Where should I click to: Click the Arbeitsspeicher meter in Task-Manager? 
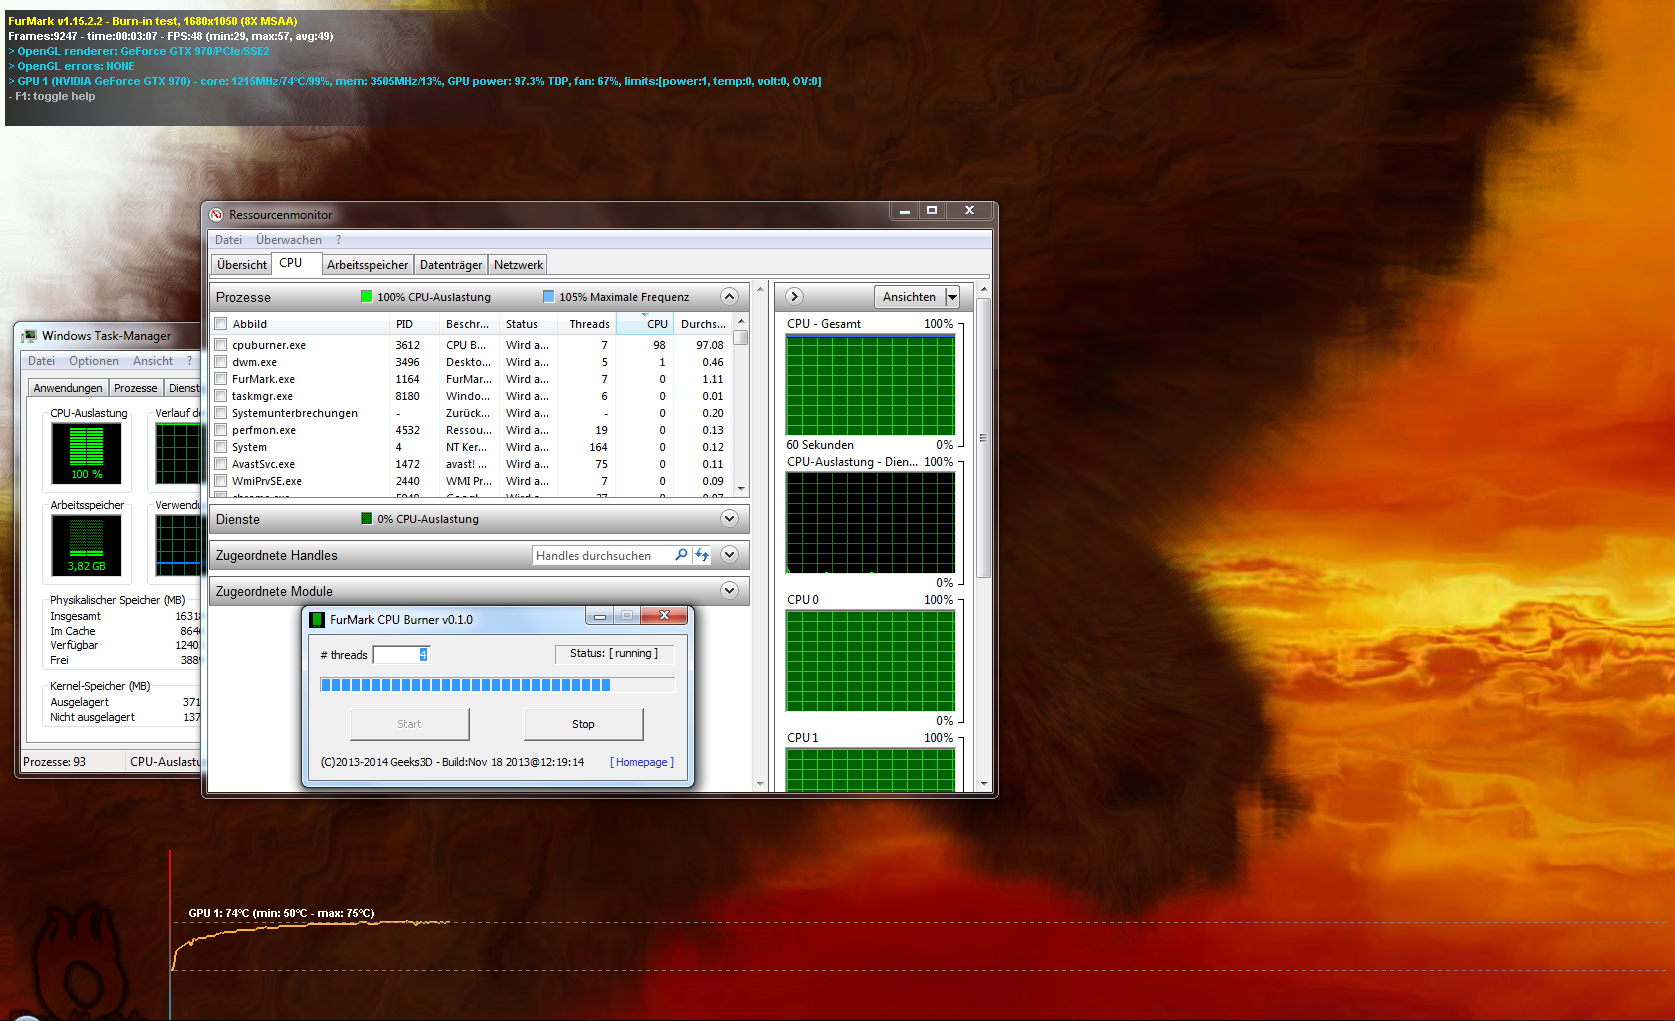87,545
